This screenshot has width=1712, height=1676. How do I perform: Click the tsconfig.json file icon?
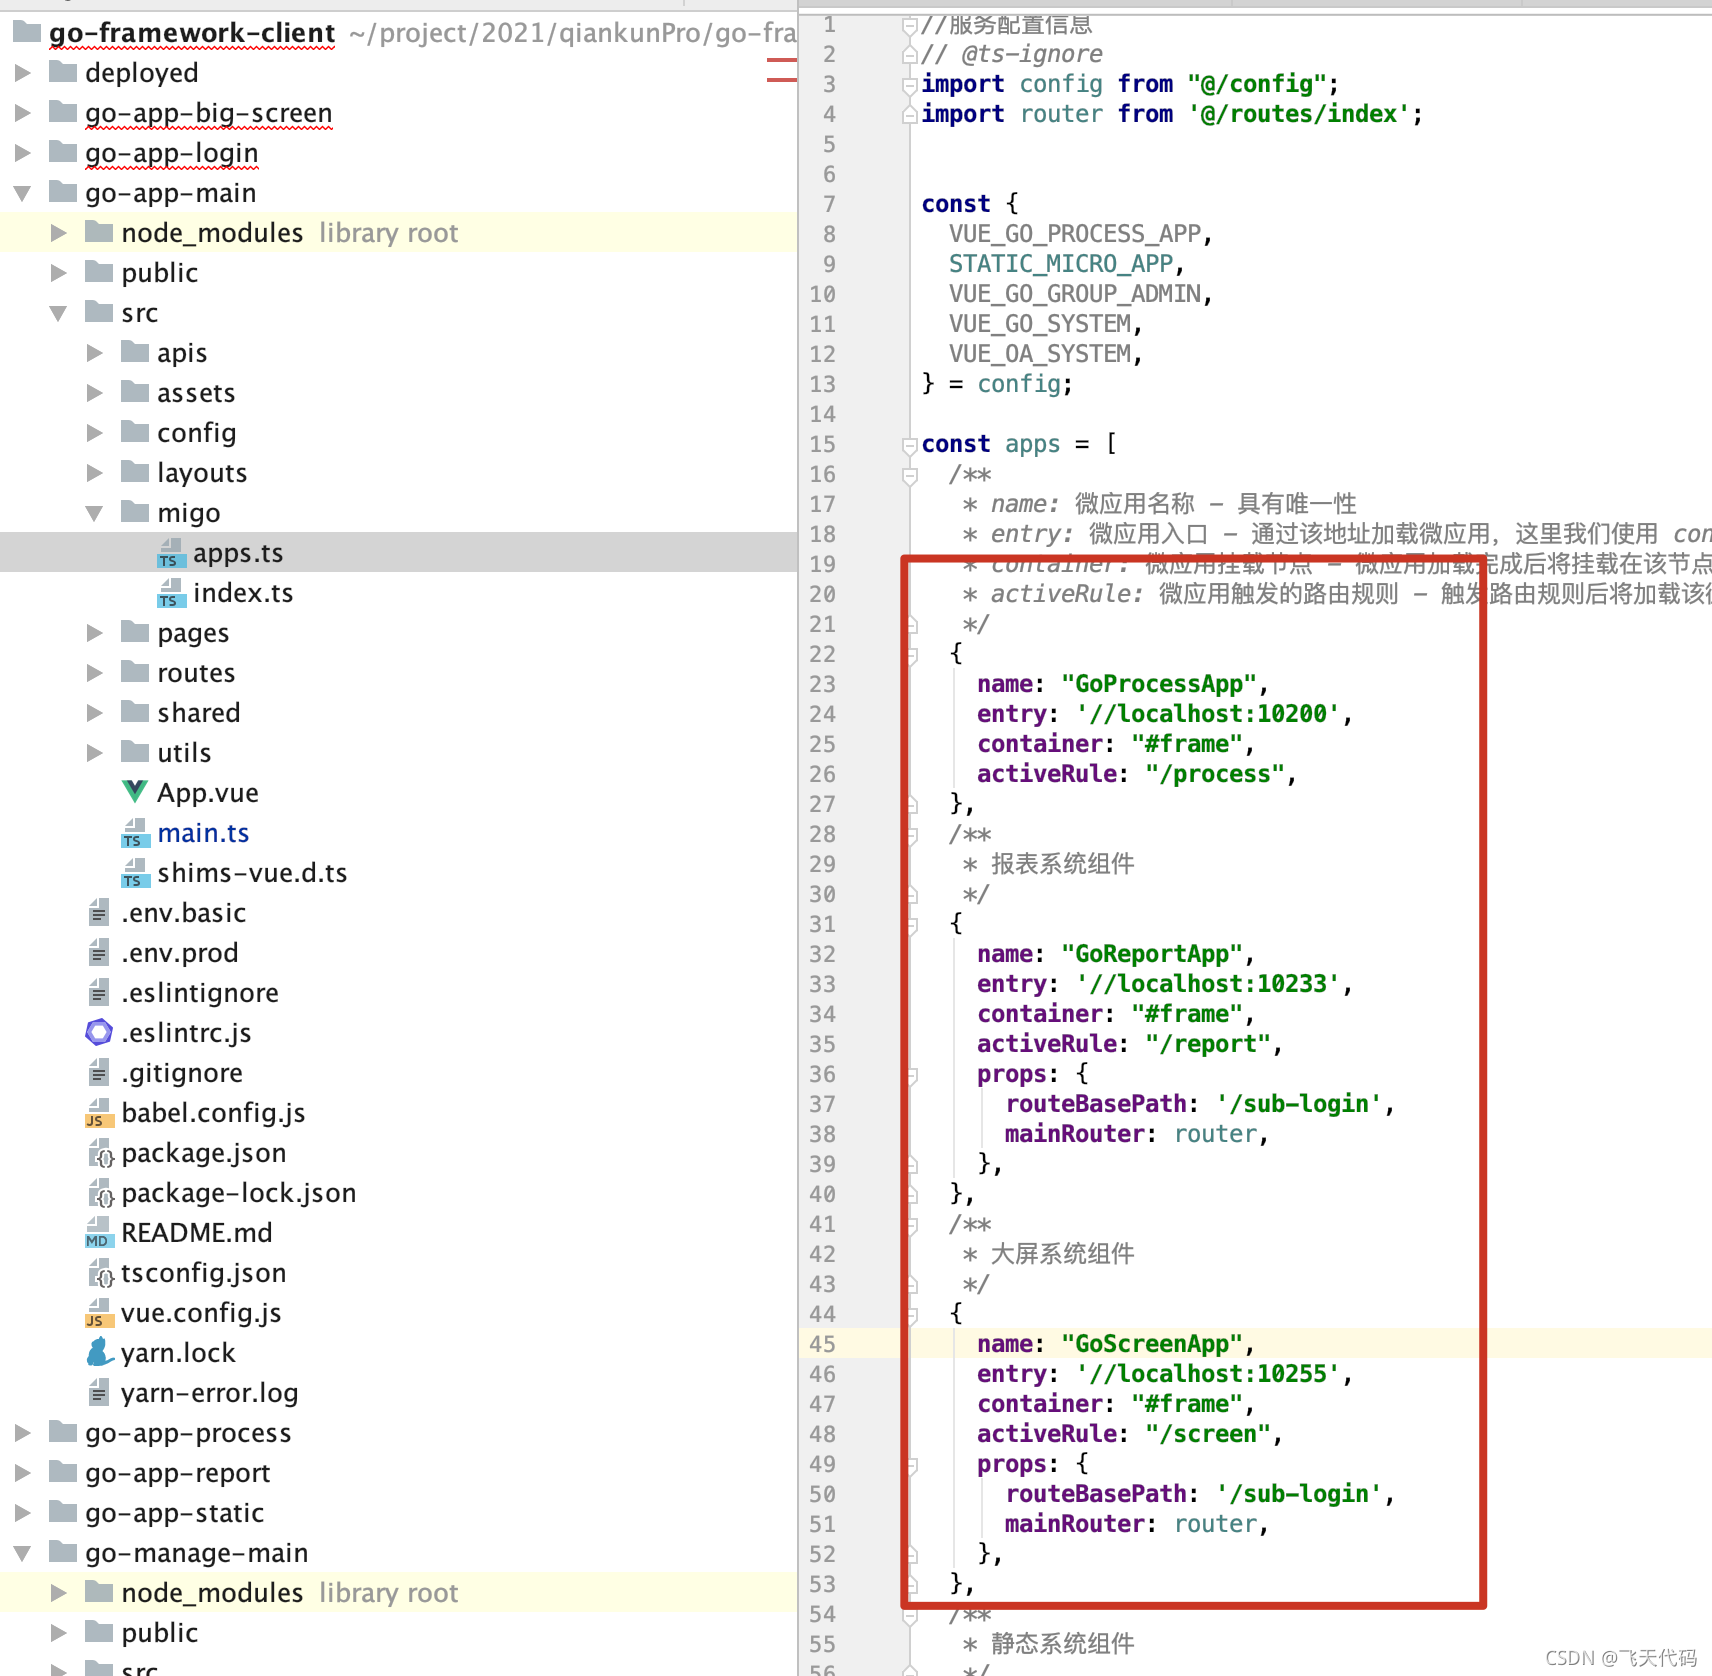(x=101, y=1273)
